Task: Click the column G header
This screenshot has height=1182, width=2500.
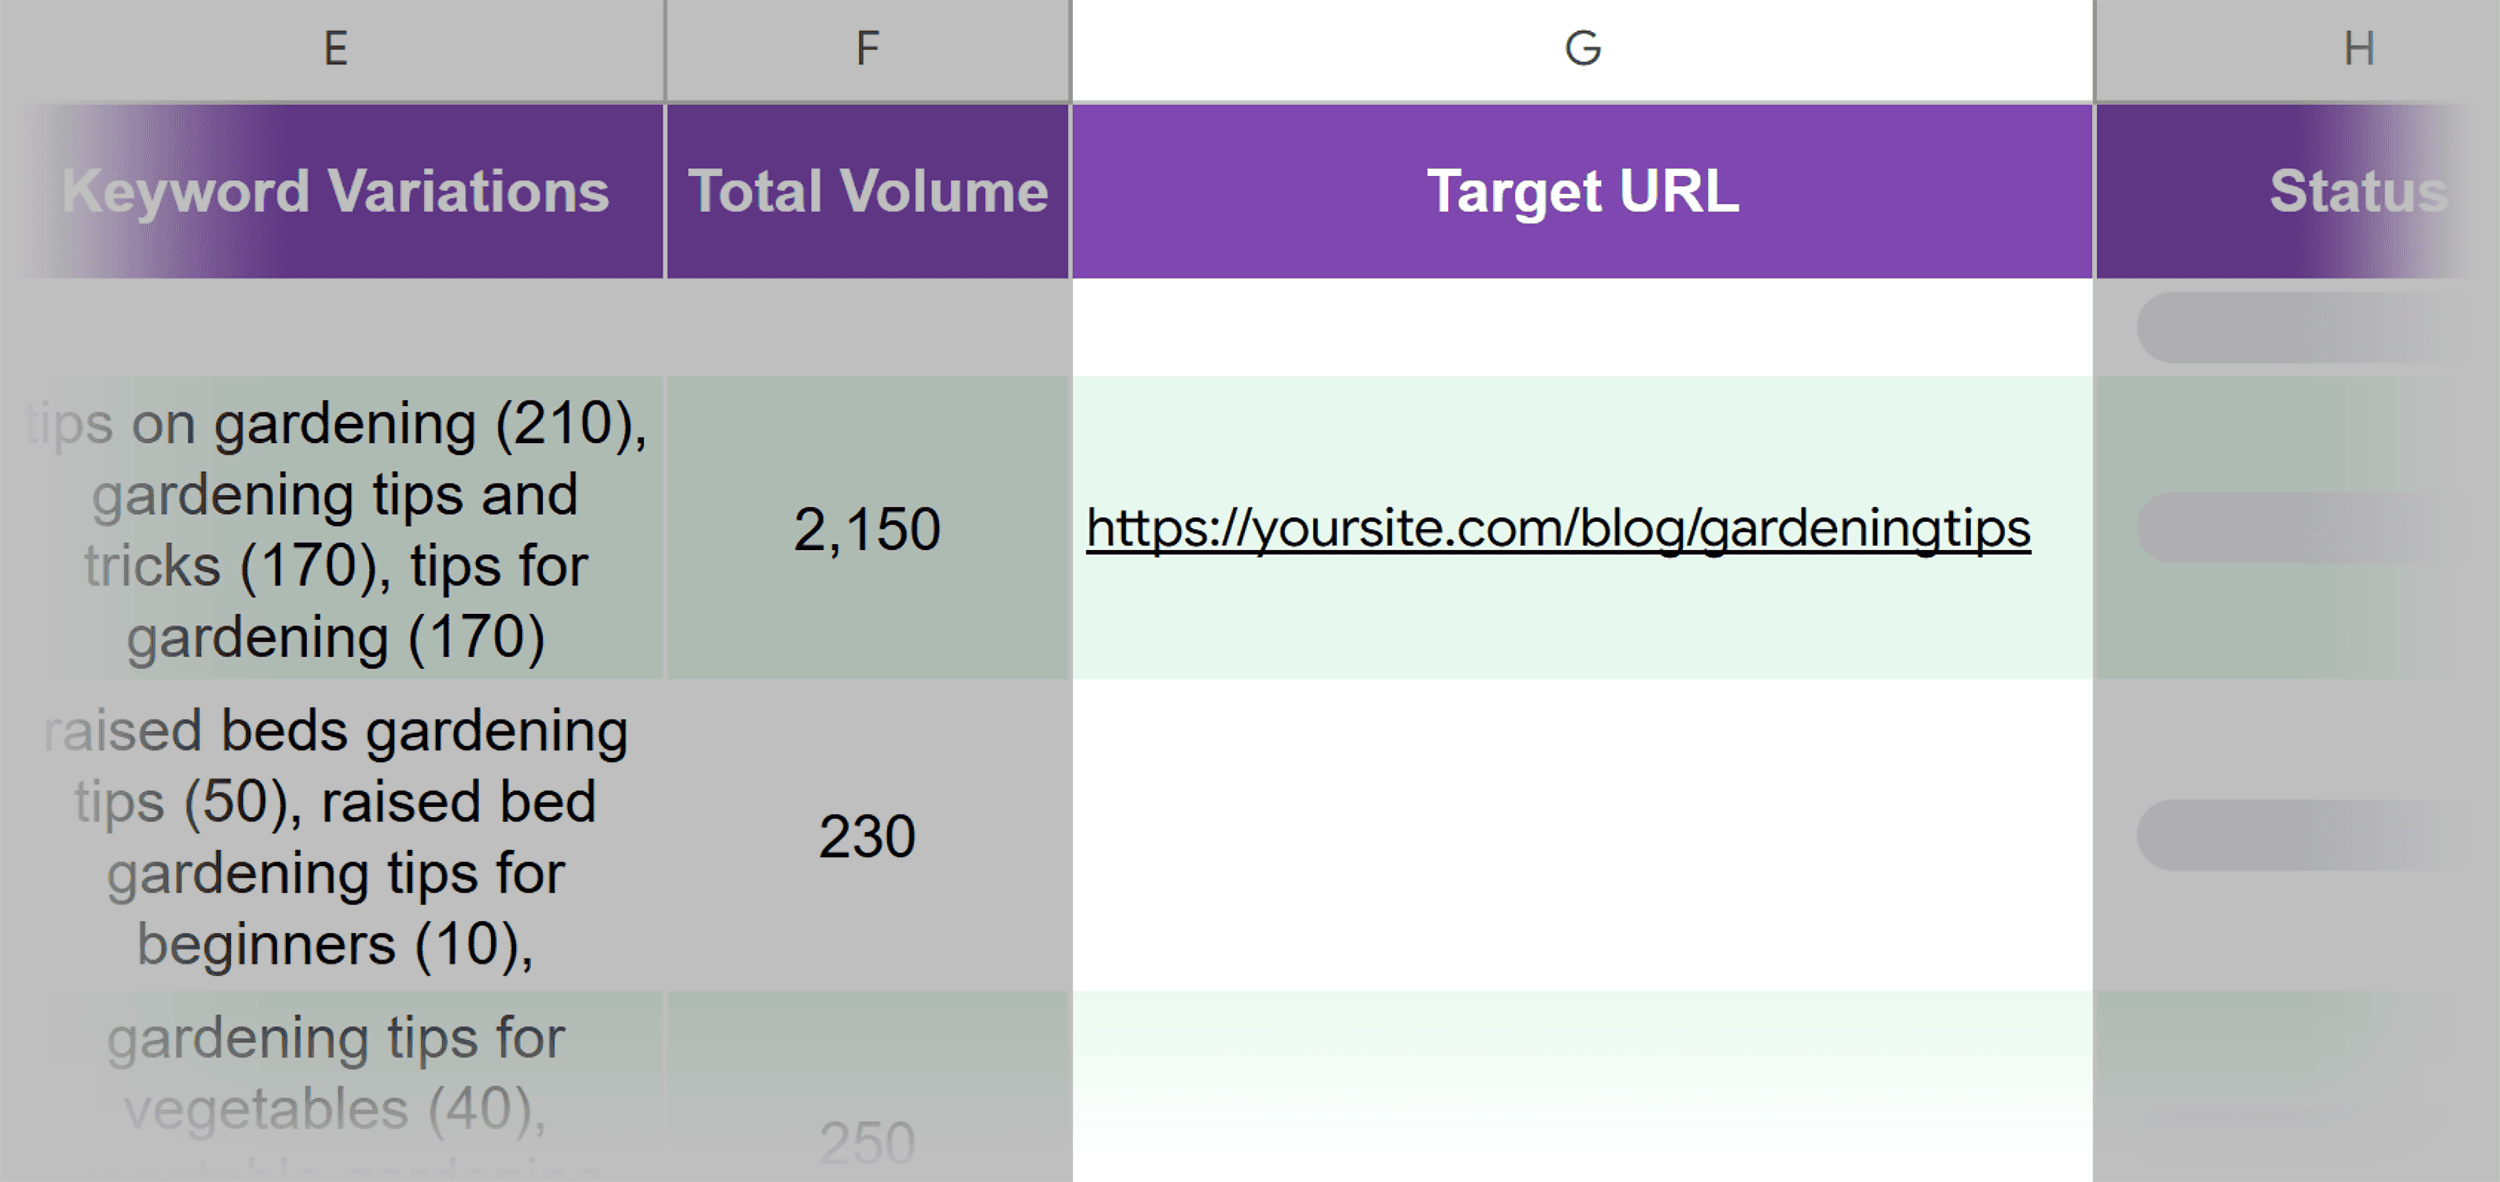Action: 1582,49
